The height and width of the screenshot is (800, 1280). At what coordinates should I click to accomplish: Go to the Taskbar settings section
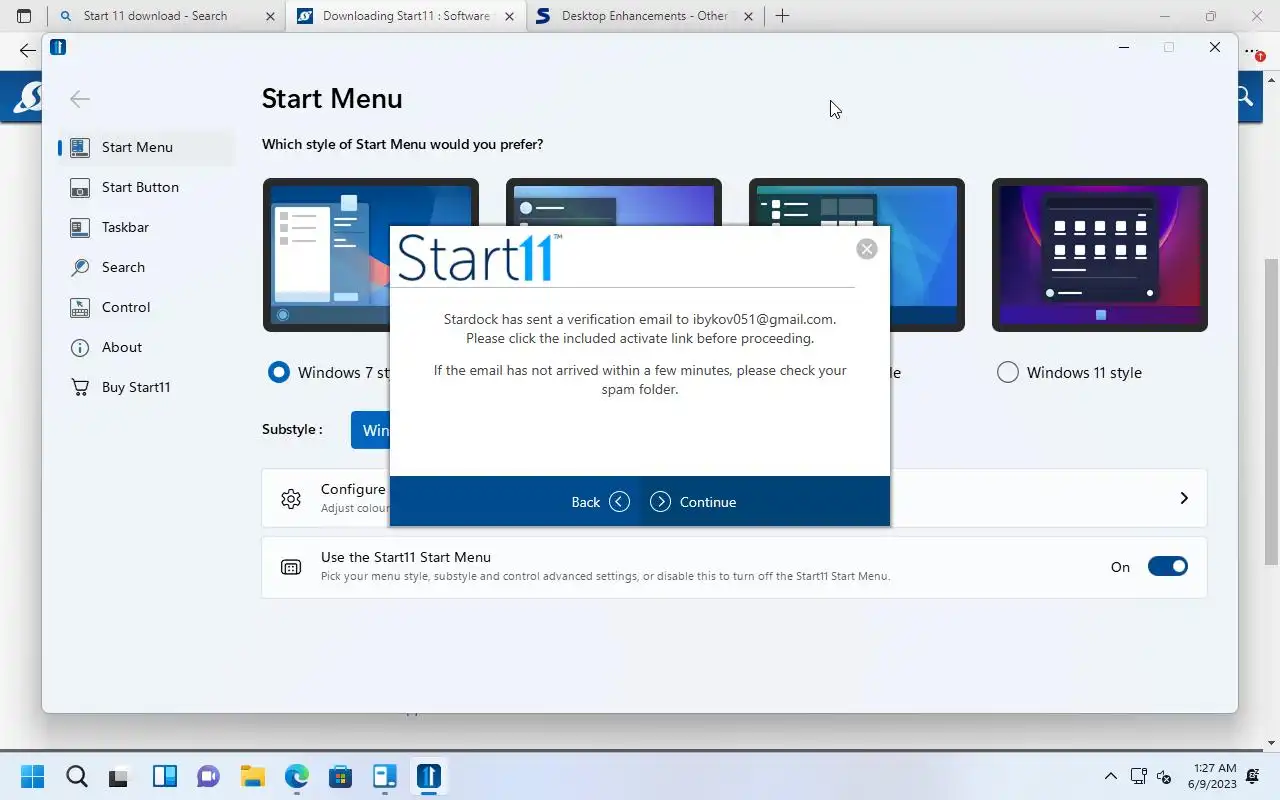point(146,227)
